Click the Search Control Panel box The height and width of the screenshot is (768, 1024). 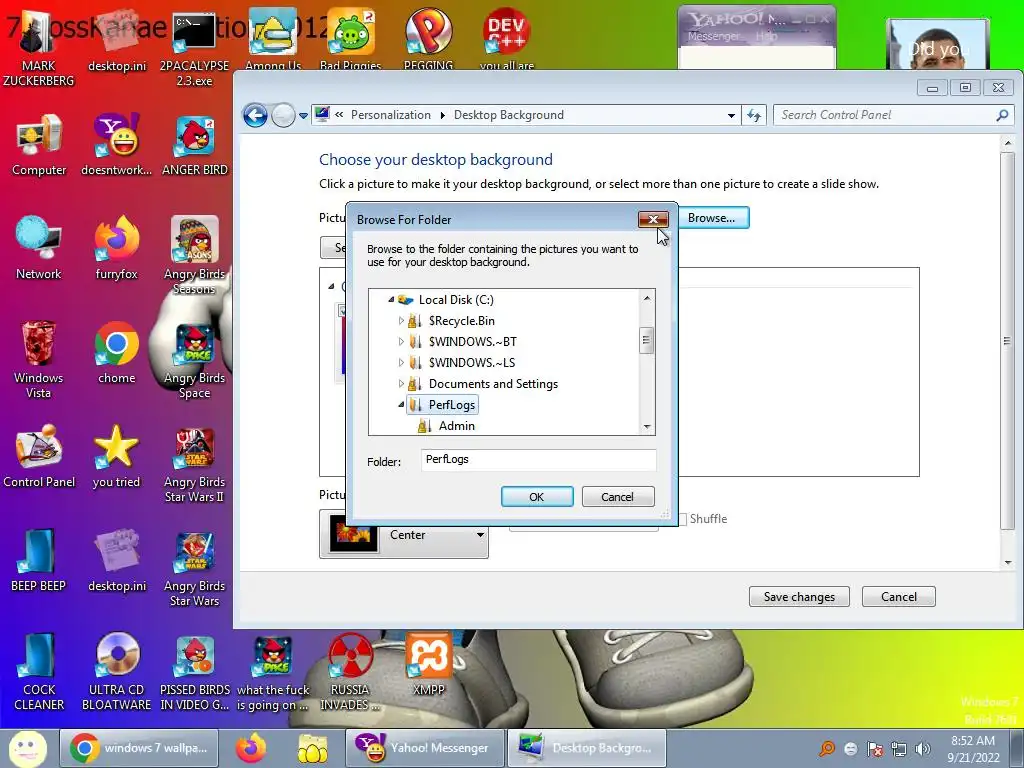click(x=893, y=115)
